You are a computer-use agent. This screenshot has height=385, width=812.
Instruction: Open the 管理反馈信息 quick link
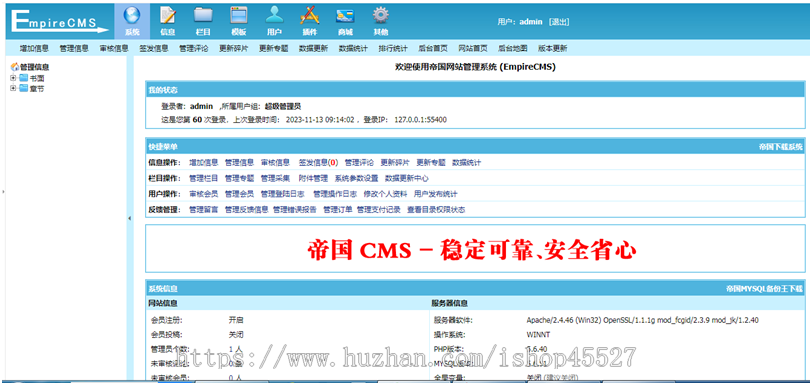(x=246, y=210)
